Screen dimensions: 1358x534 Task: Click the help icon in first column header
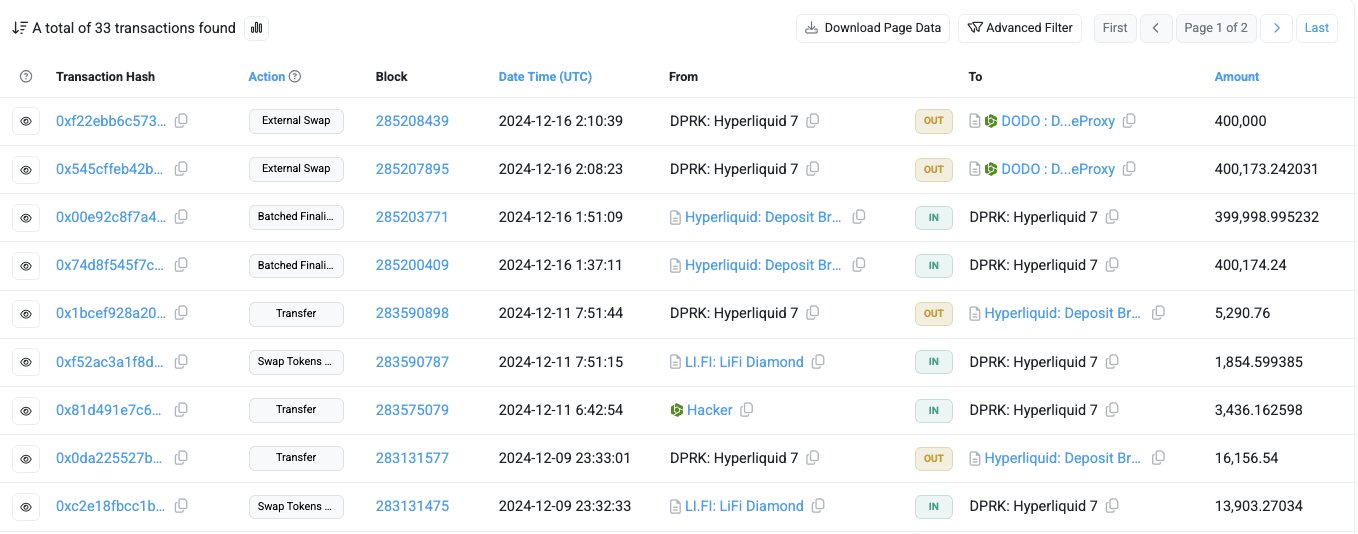[26, 77]
